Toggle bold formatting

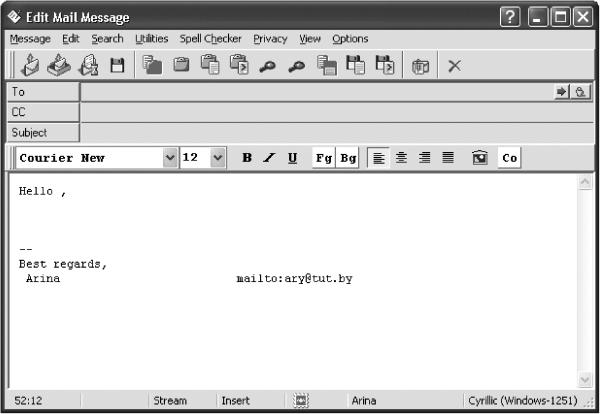pyautogui.click(x=247, y=158)
